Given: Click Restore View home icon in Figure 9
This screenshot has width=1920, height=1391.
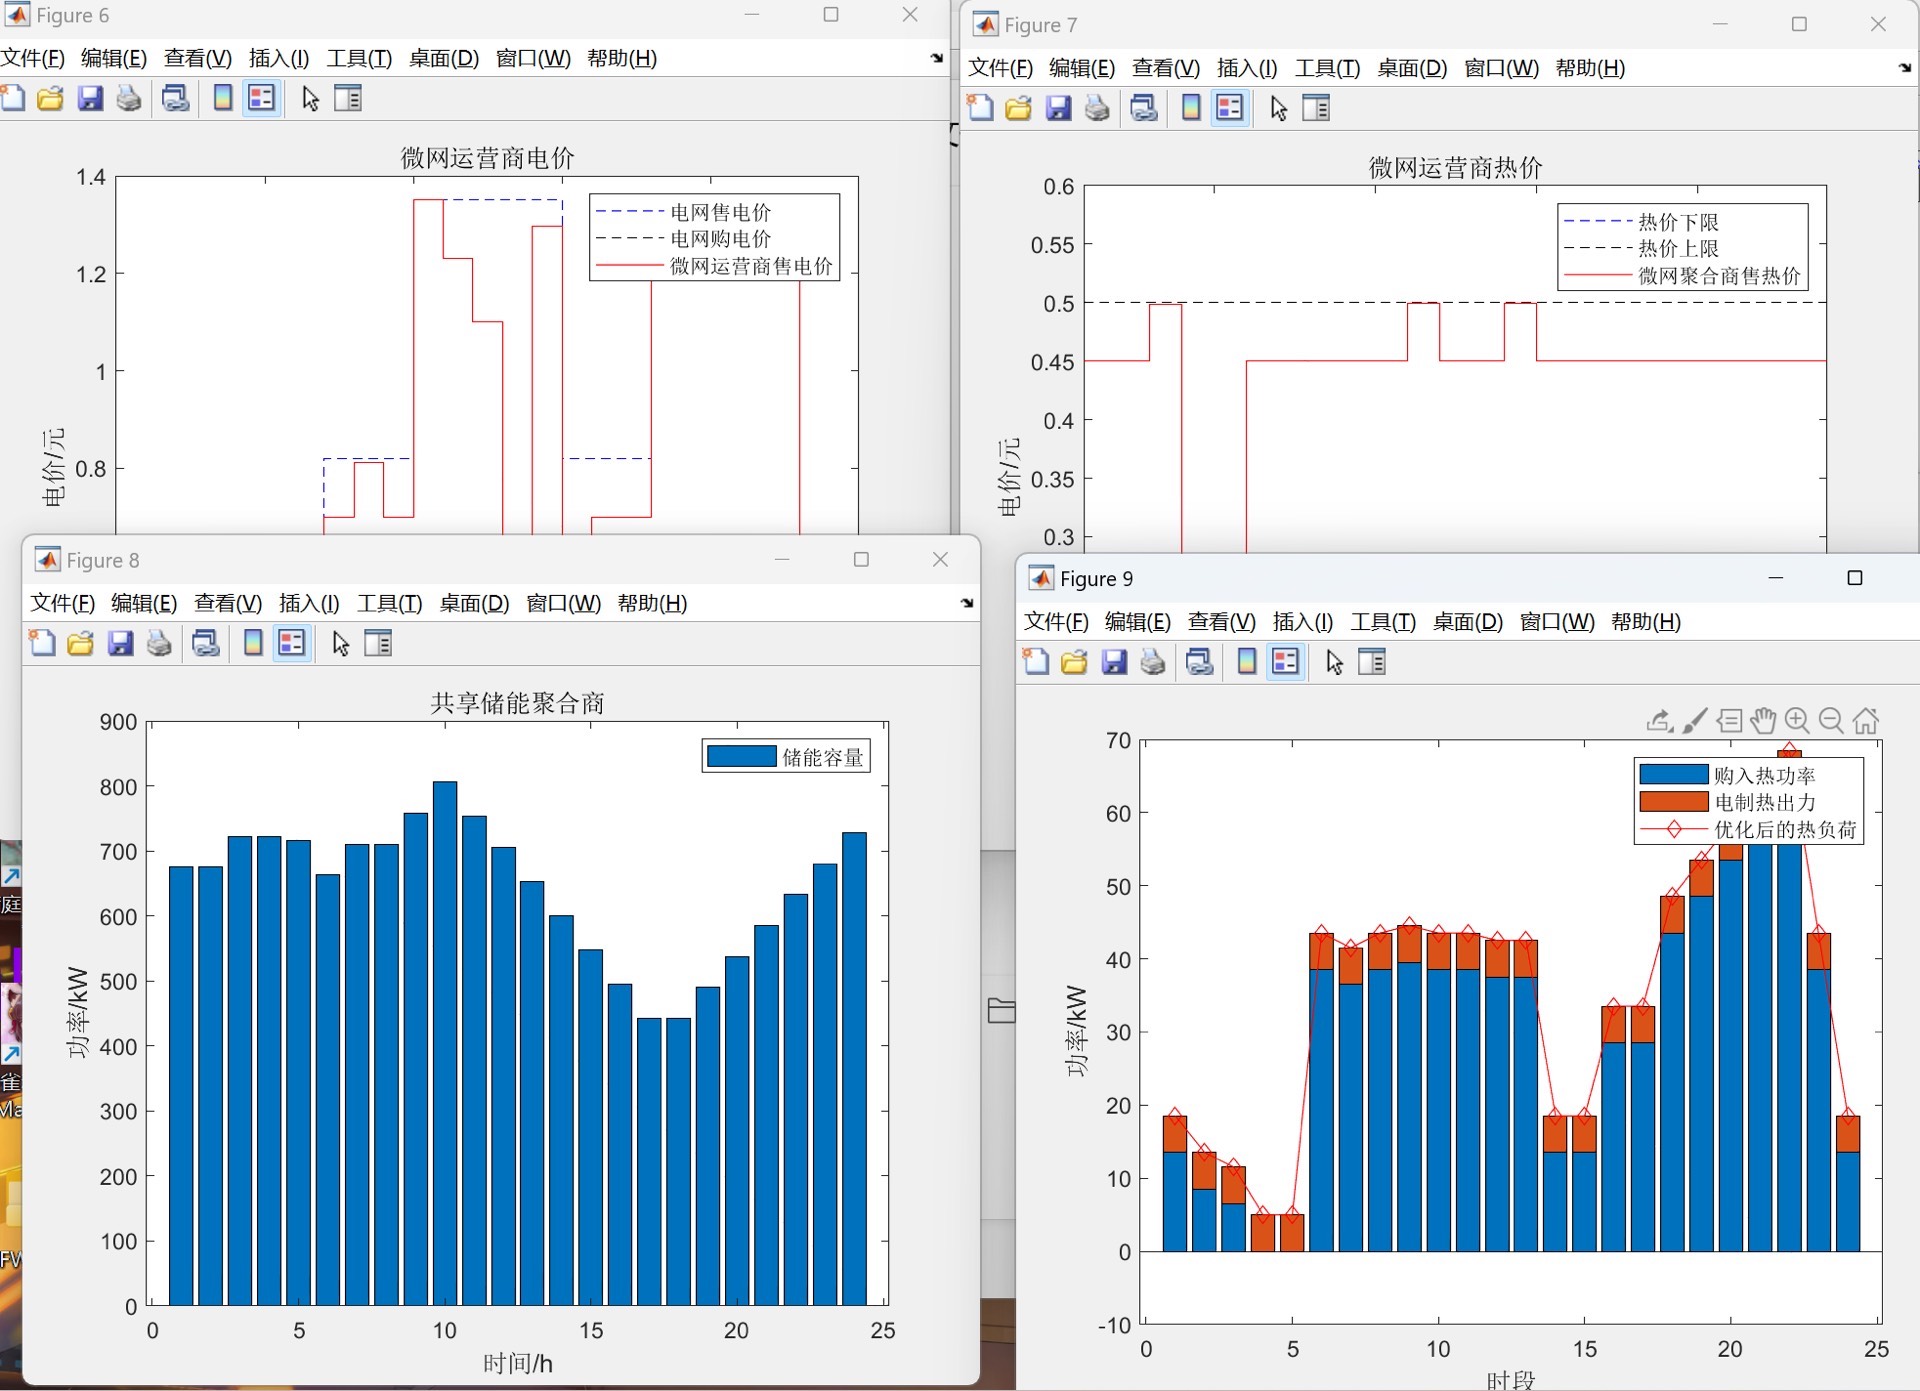Looking at the screenshot, I should point(1865,720).
